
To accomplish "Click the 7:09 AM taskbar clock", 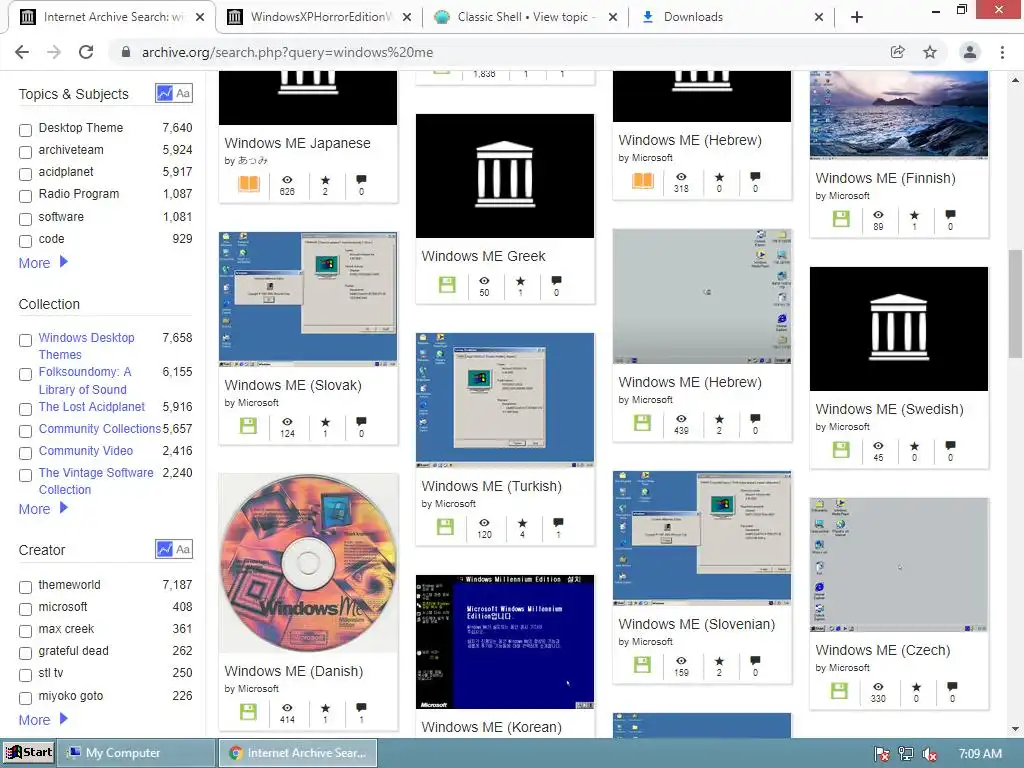I will tap(980, 754).
